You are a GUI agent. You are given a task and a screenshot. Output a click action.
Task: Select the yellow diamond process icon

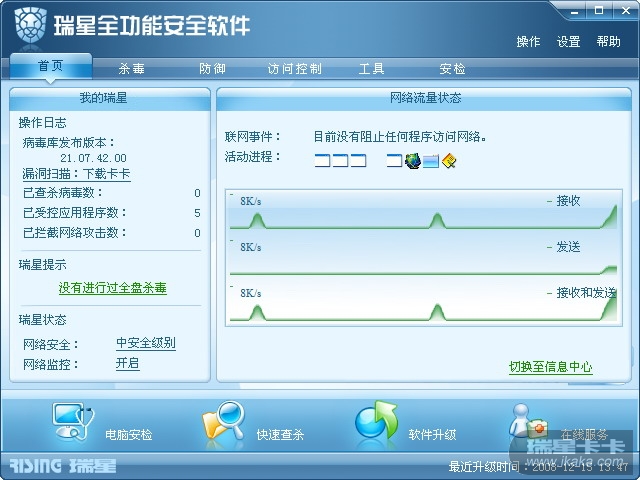pos(449,161)
